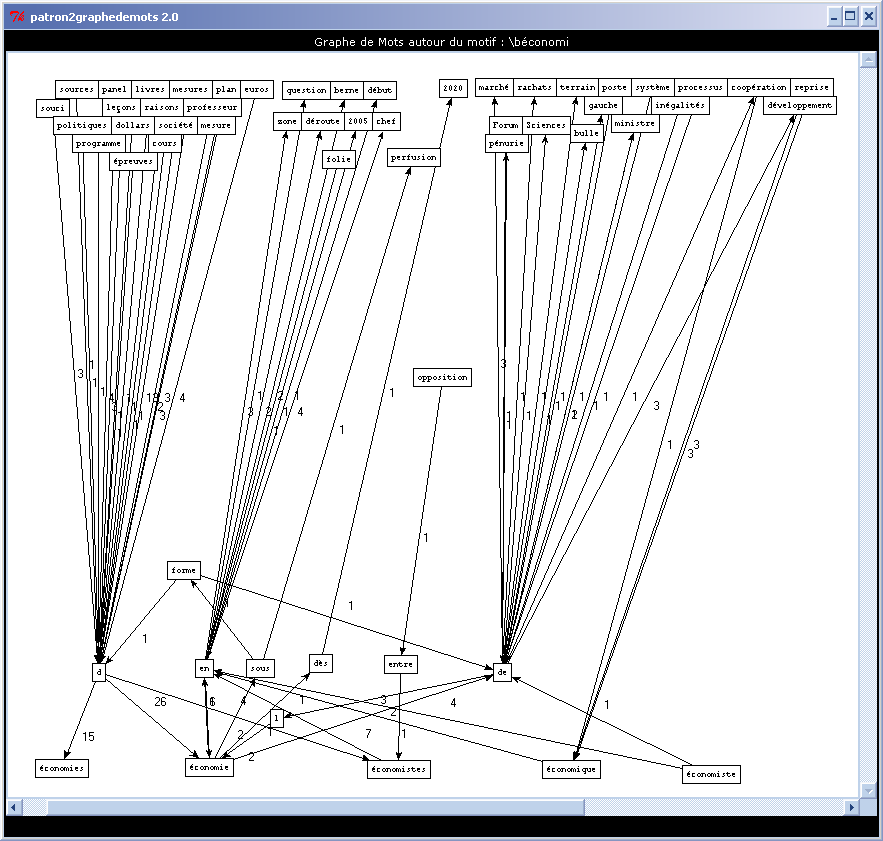This screenshot has width=883, height=841.
Task: Click the "programme" node box
Action: point(99,143)
